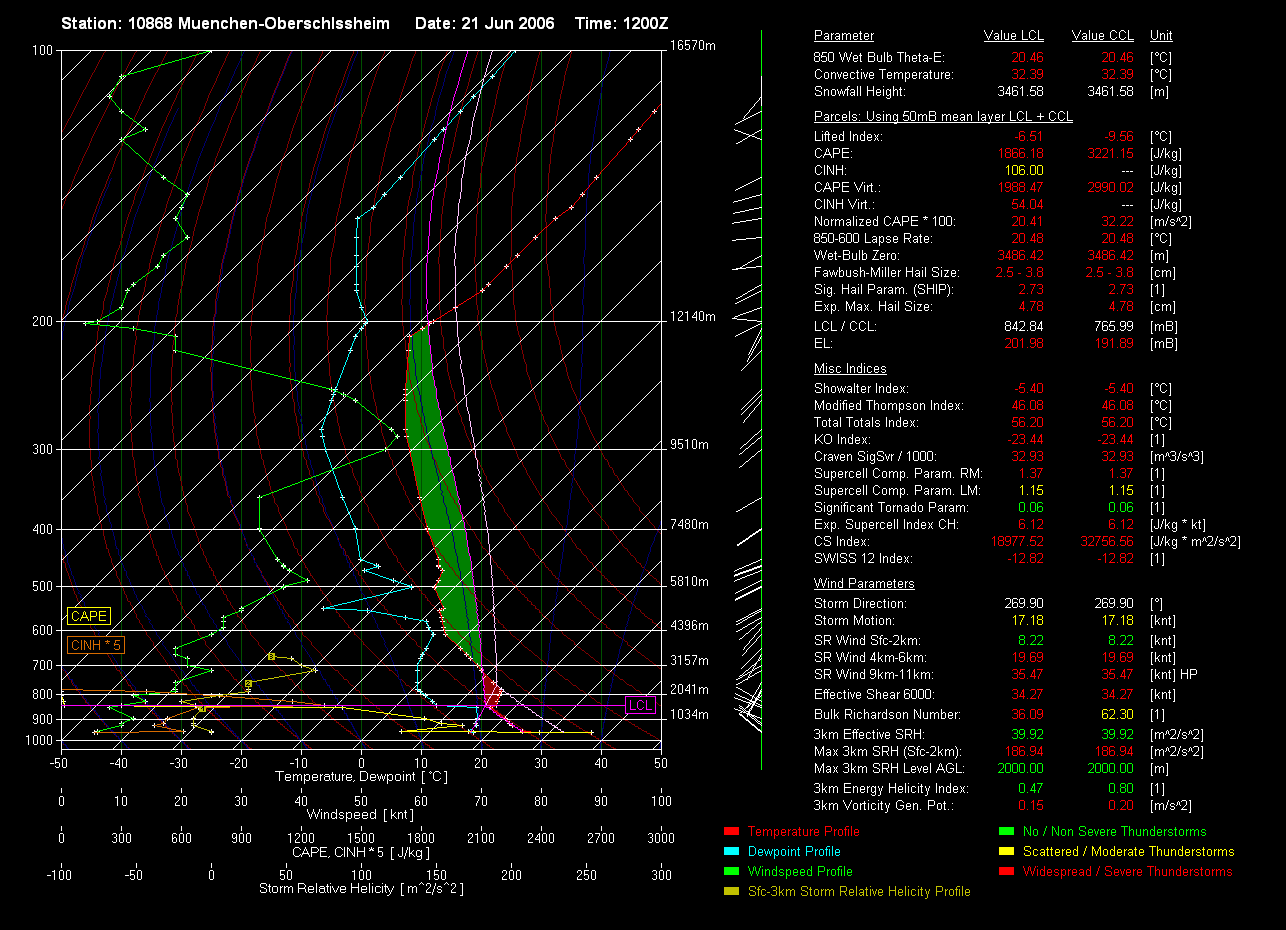This screenshot has height=930, width=1286.
Task: Select the magenta LCL marker label
Action: pos(640,705)
